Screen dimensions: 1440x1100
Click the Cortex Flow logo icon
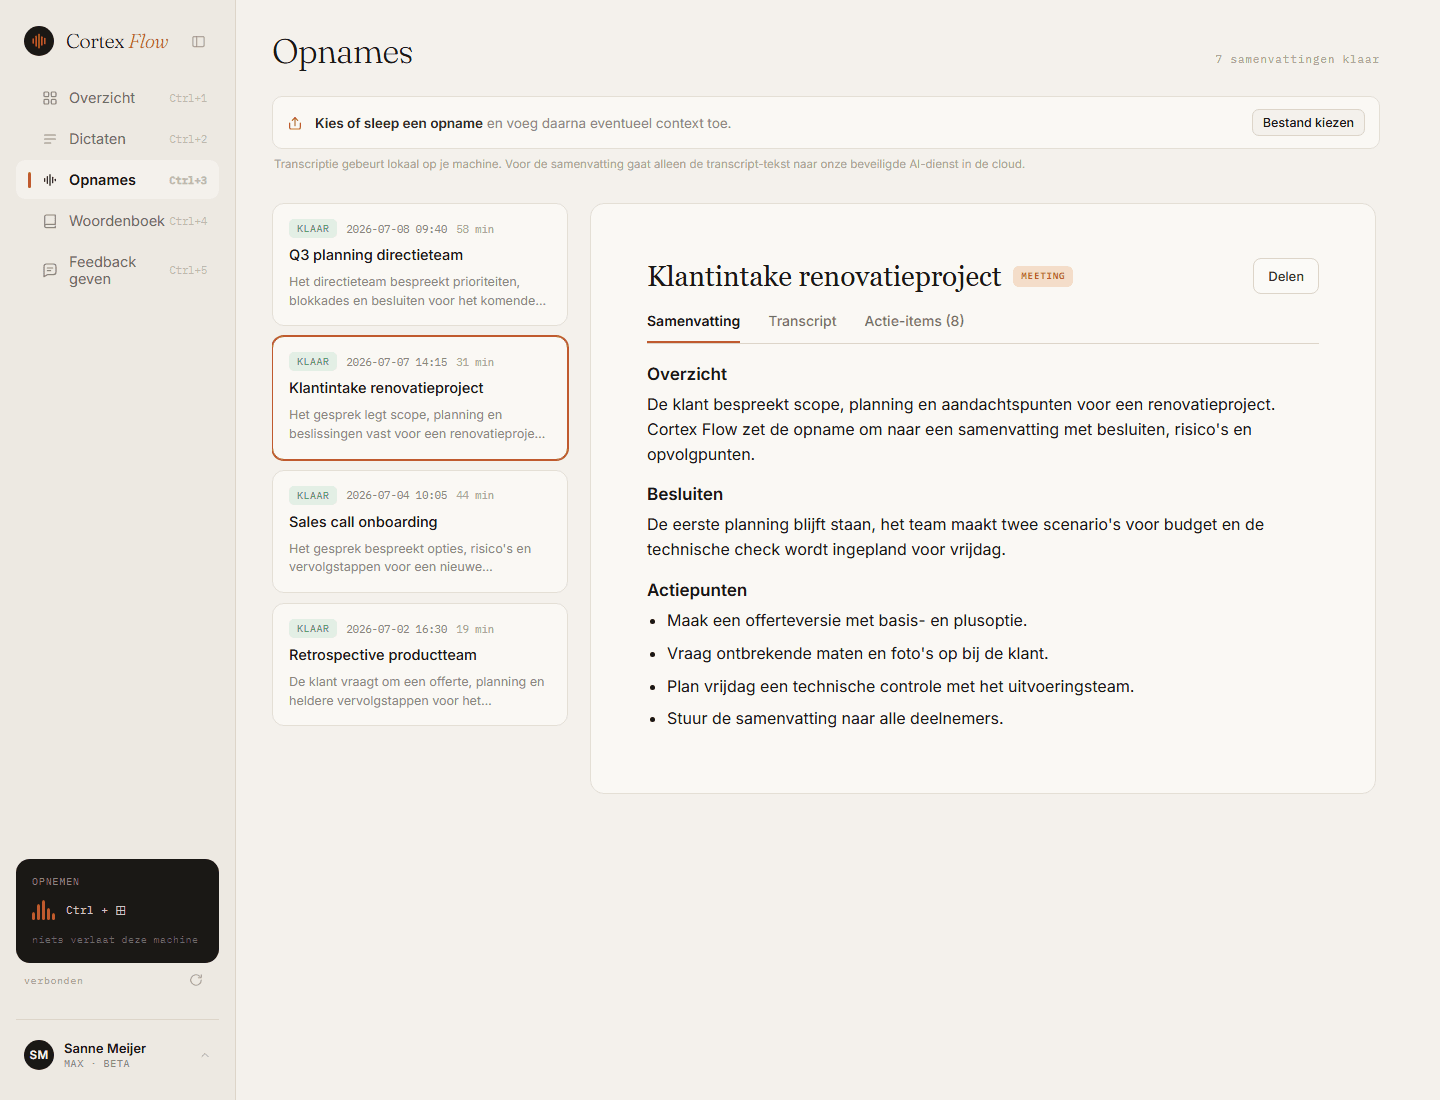pyautogui.click(x=39, y=41)
